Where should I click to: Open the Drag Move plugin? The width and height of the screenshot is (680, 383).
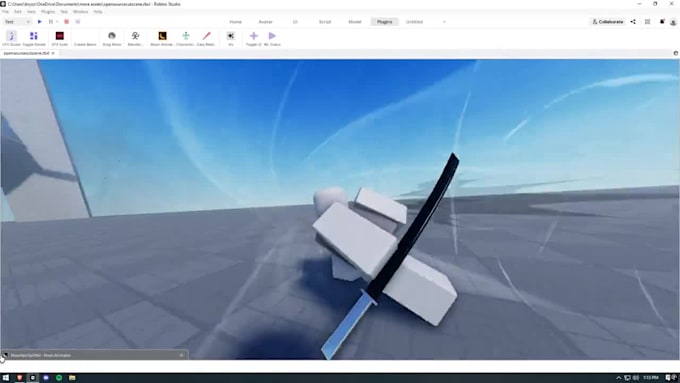pos(111,38)
